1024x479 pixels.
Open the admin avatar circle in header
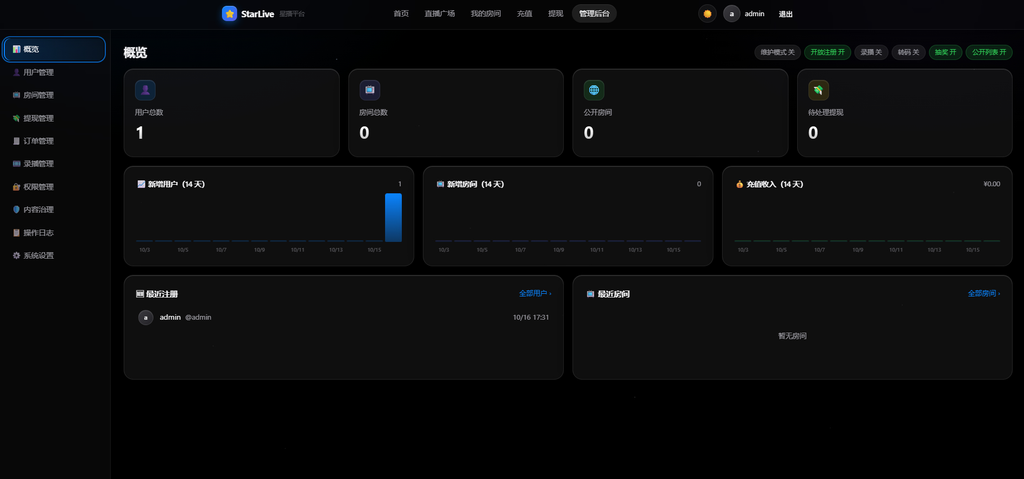tap(731, 13)
